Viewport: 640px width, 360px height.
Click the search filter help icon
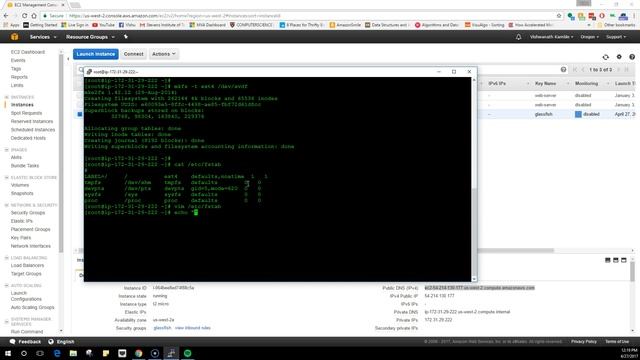563,70
